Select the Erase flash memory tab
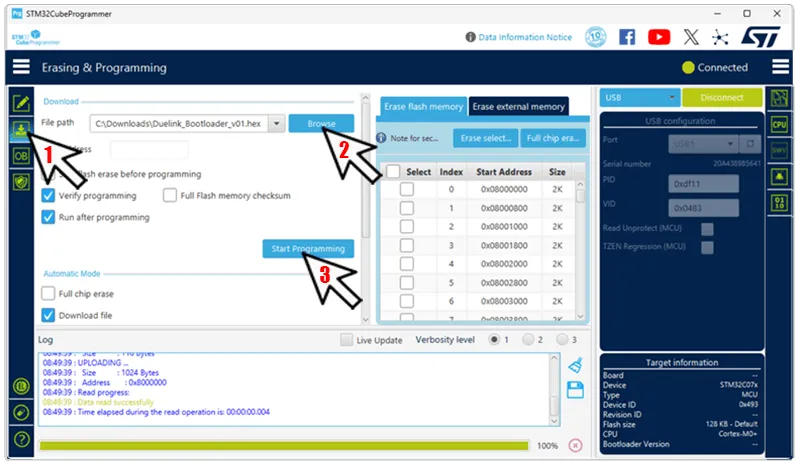This screenshot has height=466, width=800. click(x=424, y=107)
